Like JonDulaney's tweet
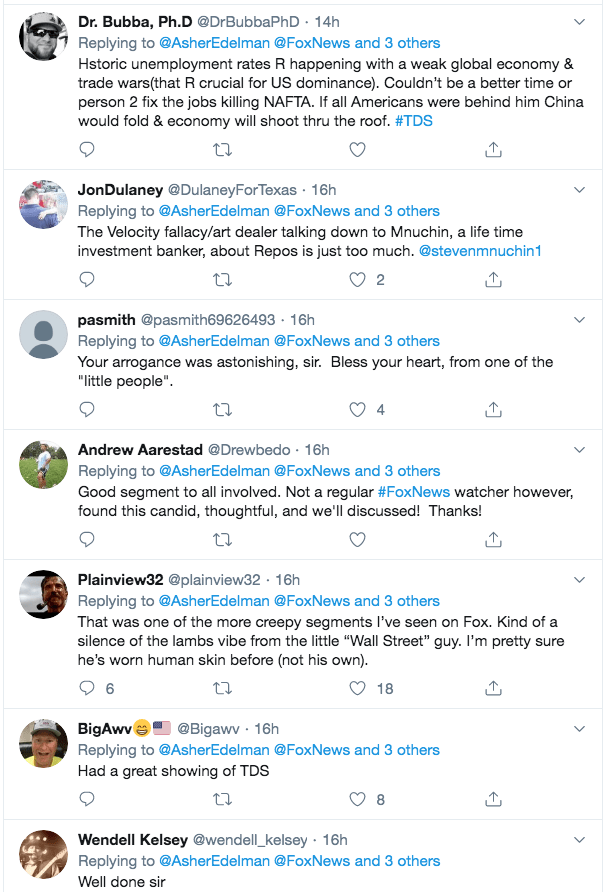 pos(357,279)
